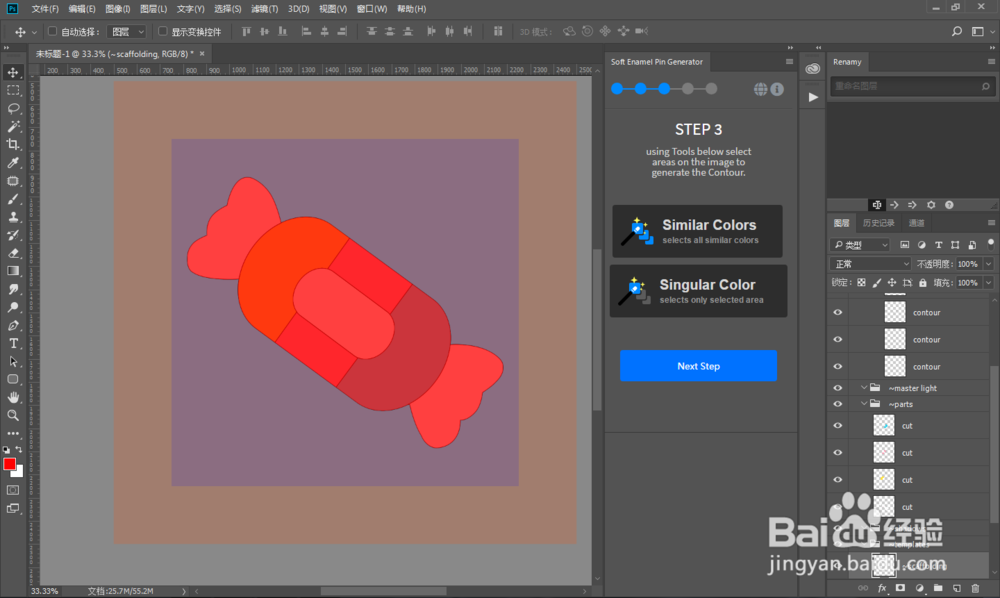The height and width of the screenshot is (598, 1000).
Task: Select the Move tool
Action: [x=13, y=72]
